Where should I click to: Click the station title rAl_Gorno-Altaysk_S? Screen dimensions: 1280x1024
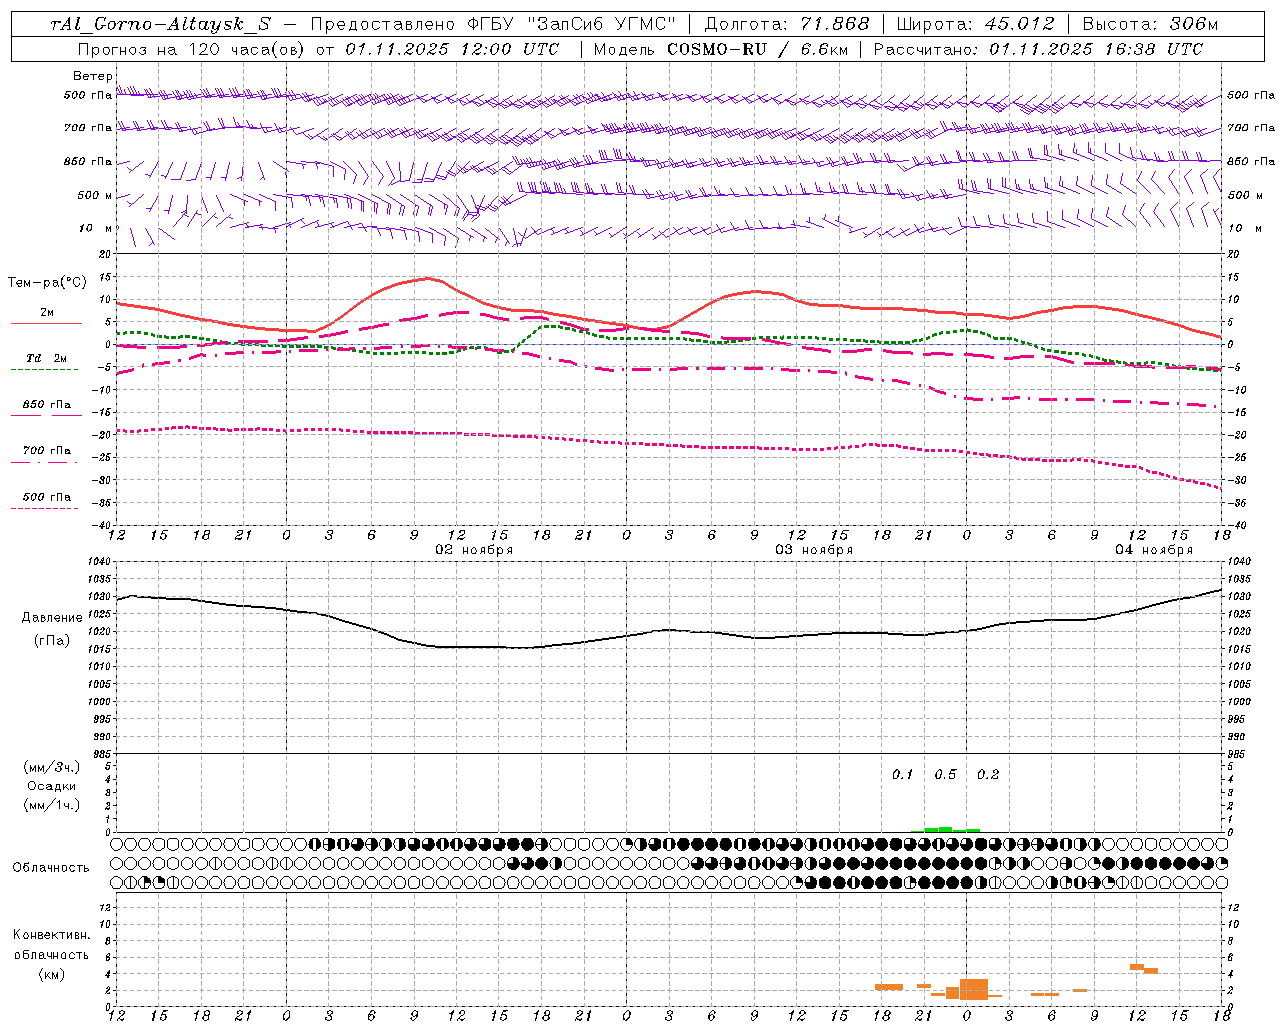tap(161, 24)
